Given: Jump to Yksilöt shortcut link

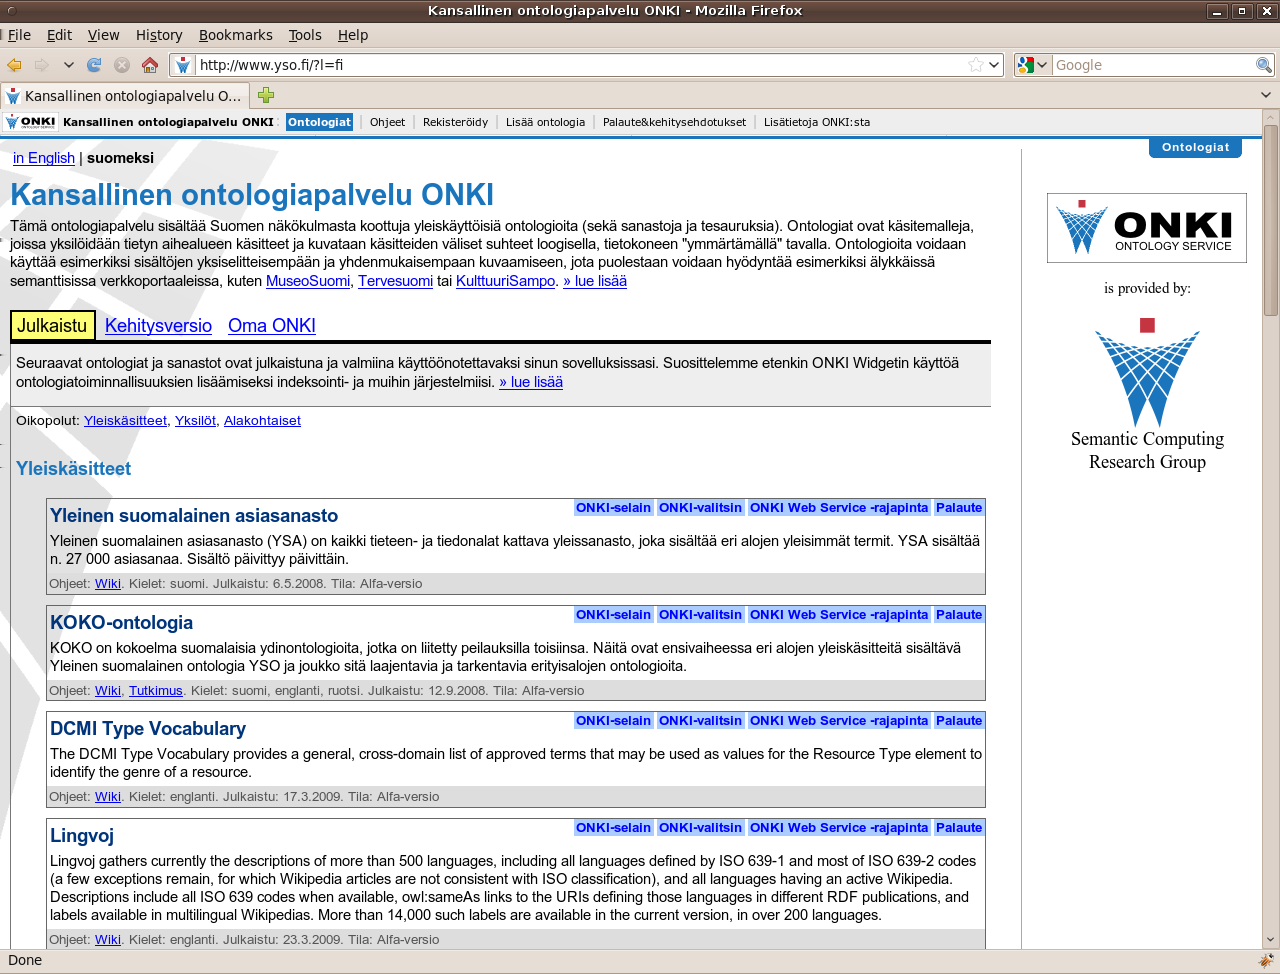Looking at the screenshot, I should coord(195,421).
